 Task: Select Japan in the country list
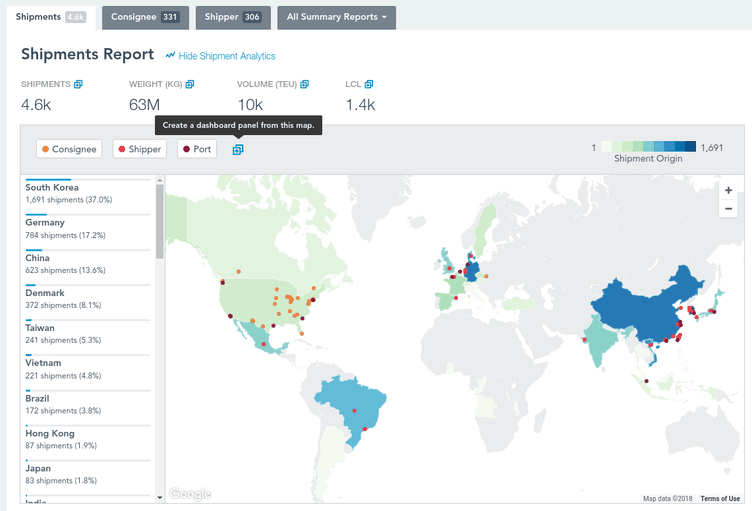pyautogui.click(x=88, y=475)
